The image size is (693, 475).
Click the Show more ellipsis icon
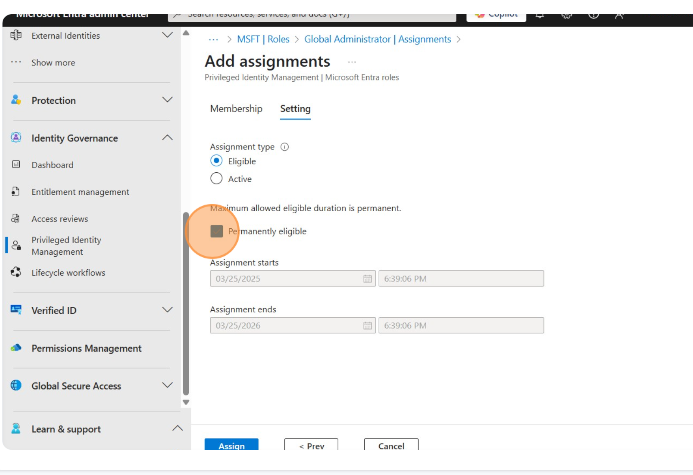(x=16, y=62)
